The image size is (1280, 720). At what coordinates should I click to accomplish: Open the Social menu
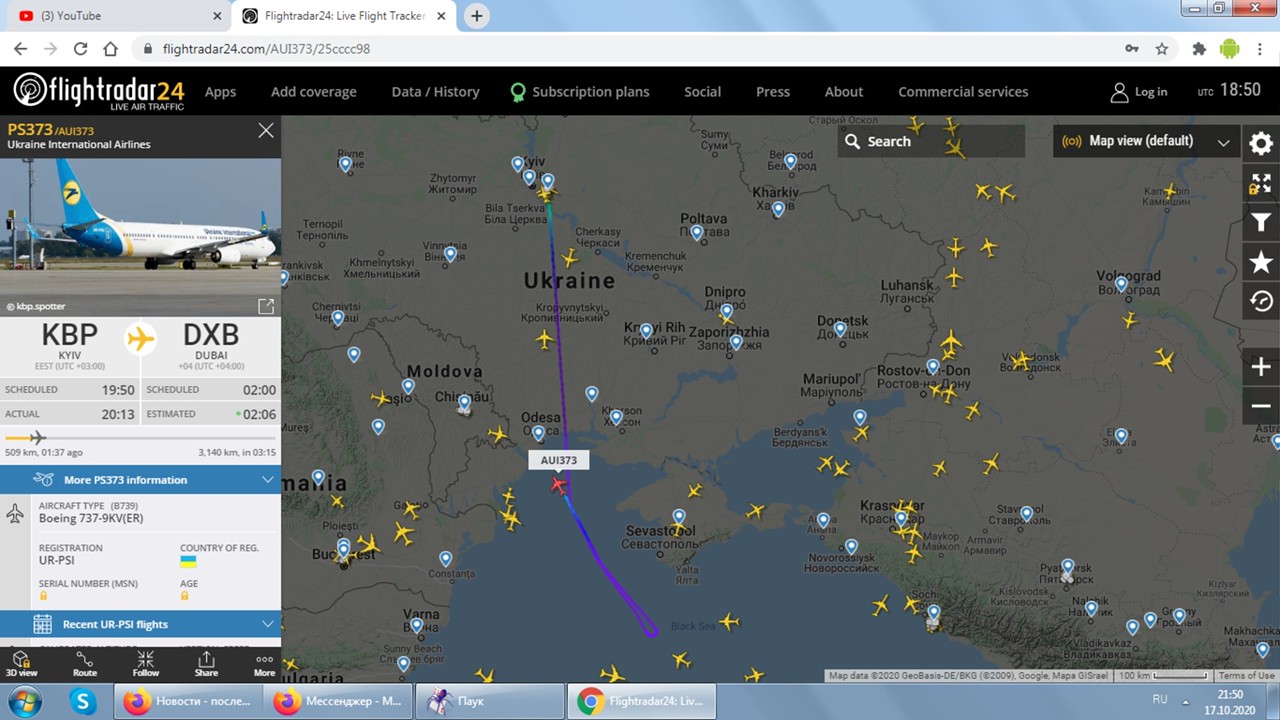click(702, 91)
